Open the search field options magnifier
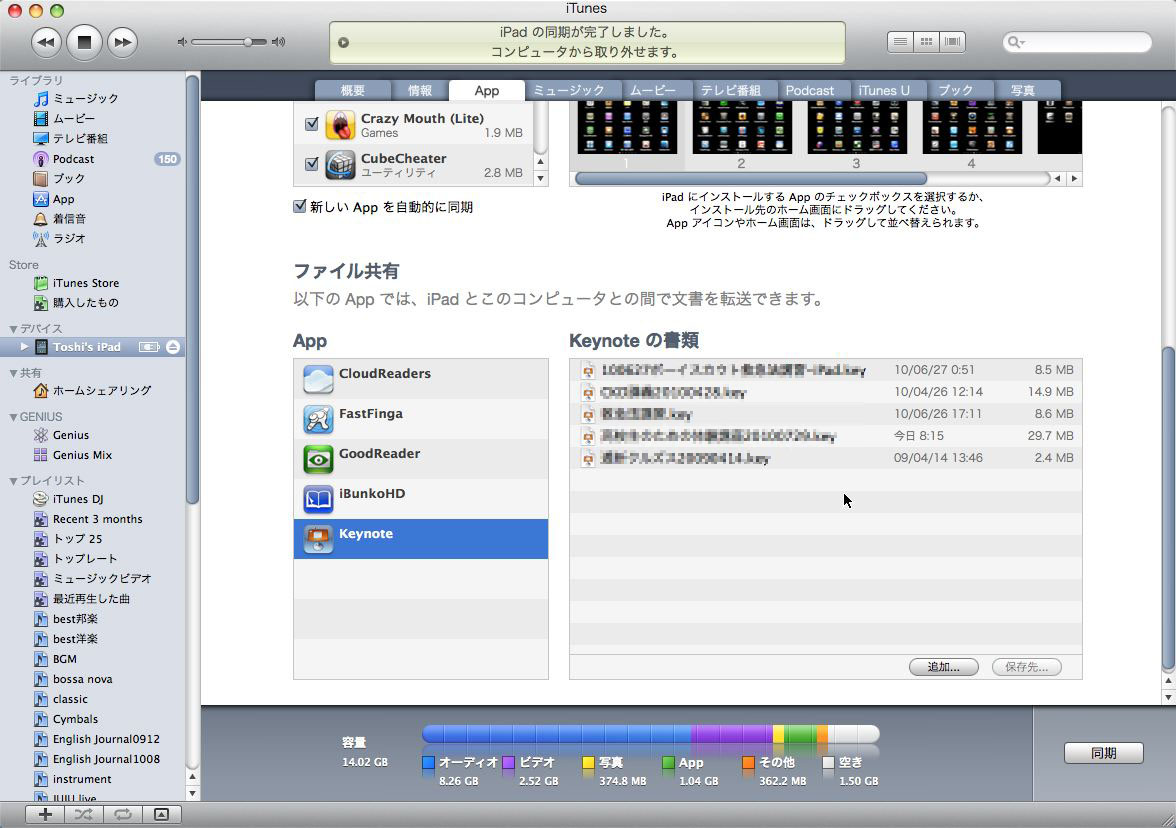Screen dimensions: 1176x828 point(1016,42)
